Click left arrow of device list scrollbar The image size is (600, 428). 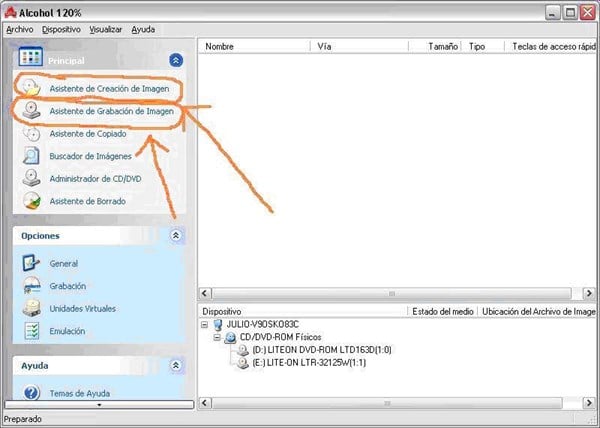(x=204, y=403)
